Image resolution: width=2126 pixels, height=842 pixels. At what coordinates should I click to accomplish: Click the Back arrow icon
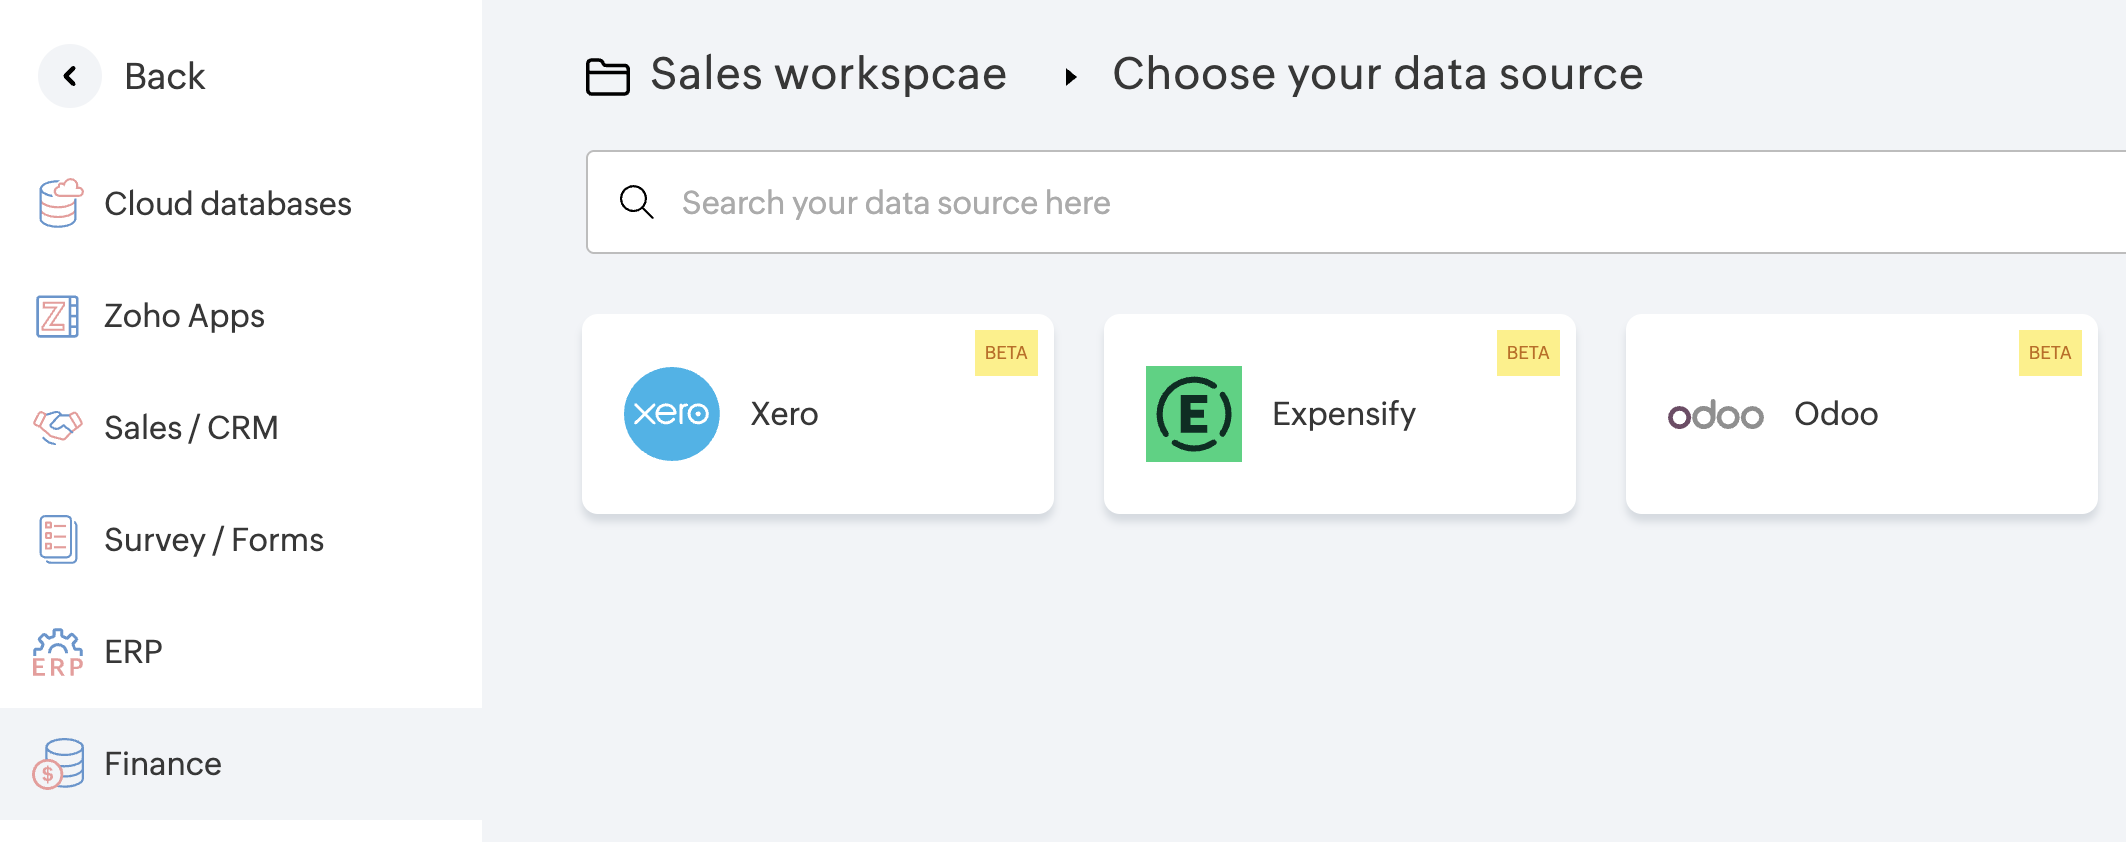tap(70, 76)
